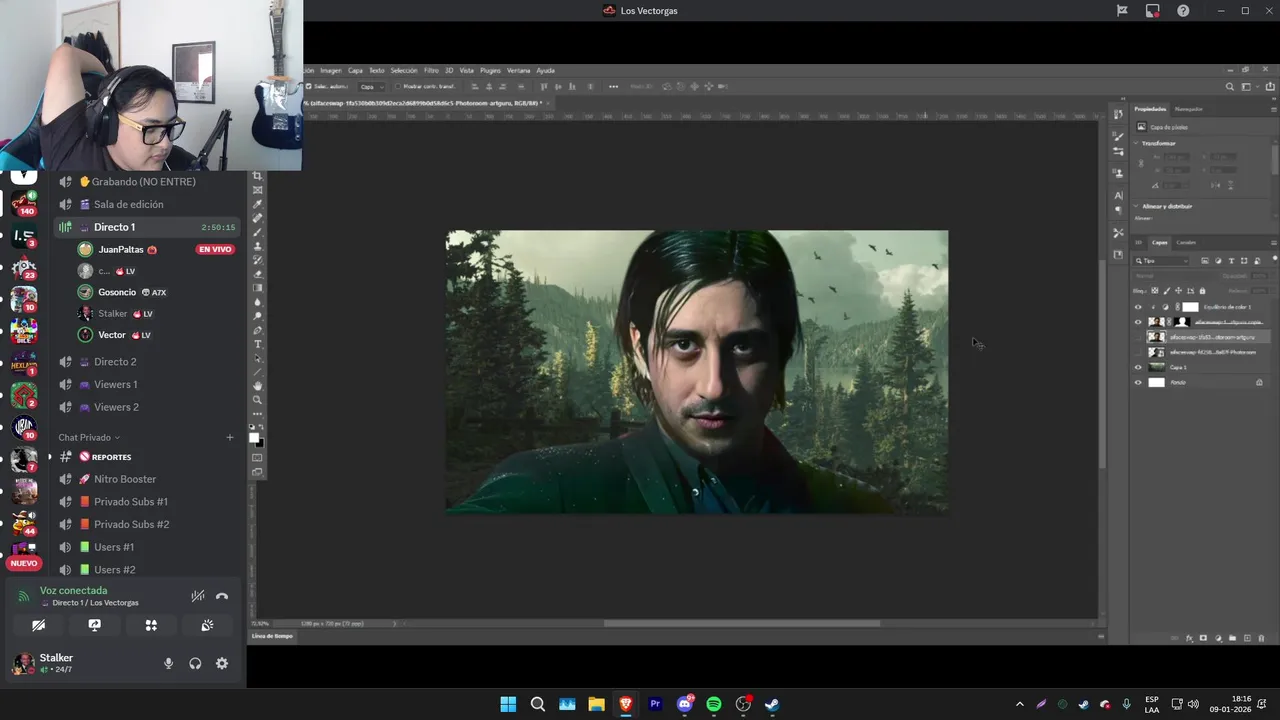
Task: Open Spotify from the taskbar
Action: (714, 704)
